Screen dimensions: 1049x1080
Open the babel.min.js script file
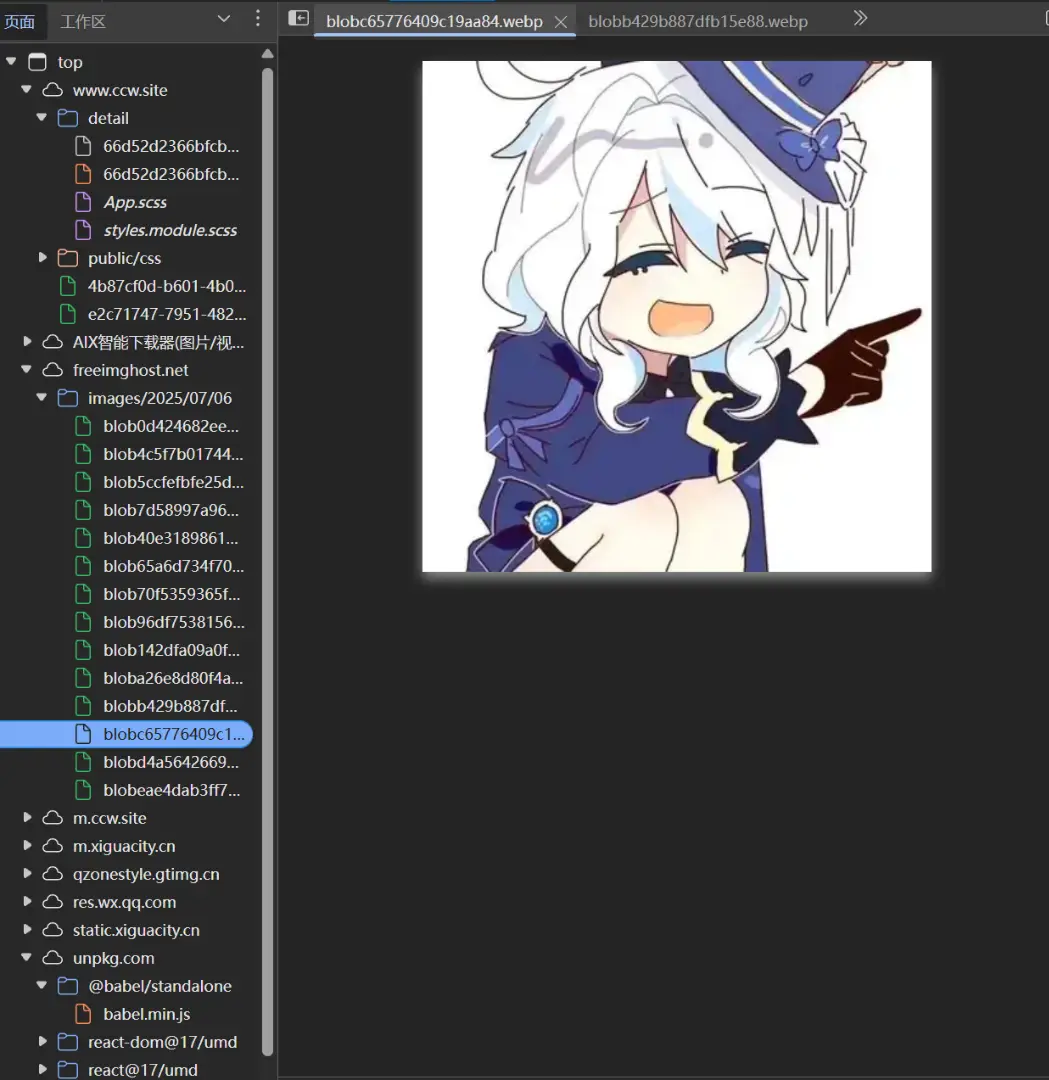coord(147,1014)
